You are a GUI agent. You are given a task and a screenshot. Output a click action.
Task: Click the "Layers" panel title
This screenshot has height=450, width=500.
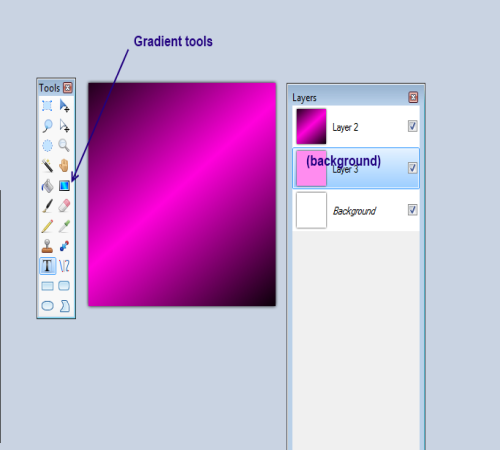tap(304, 98)
